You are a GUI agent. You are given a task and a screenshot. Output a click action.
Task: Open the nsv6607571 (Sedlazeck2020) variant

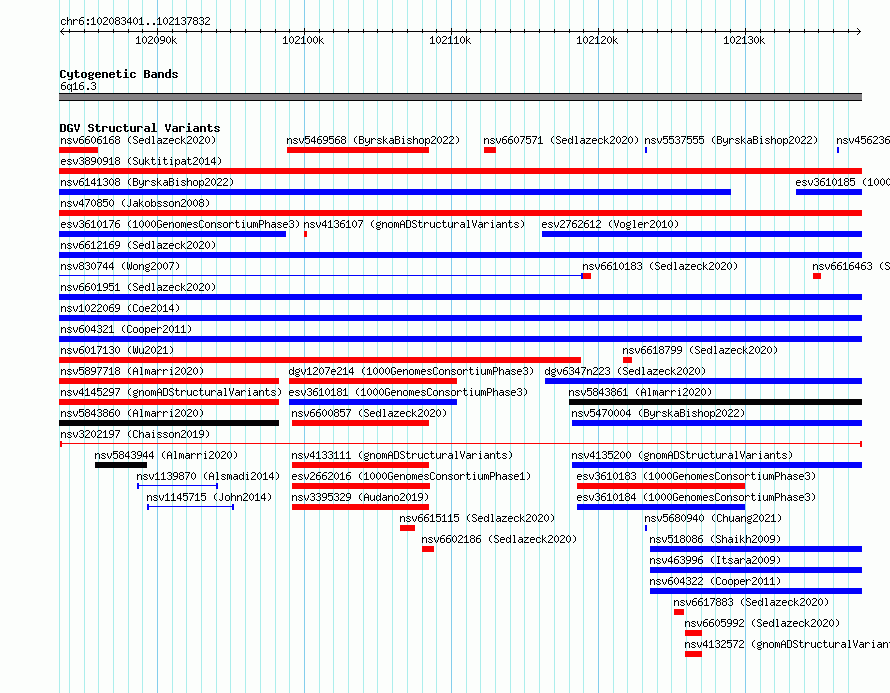561,140
